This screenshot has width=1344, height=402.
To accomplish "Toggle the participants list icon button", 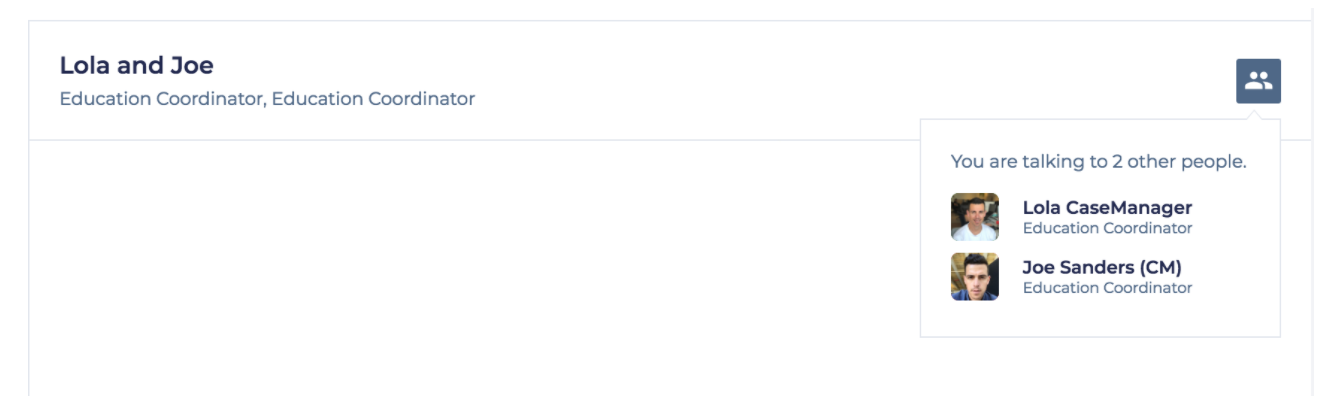I will click(1258, 81).
